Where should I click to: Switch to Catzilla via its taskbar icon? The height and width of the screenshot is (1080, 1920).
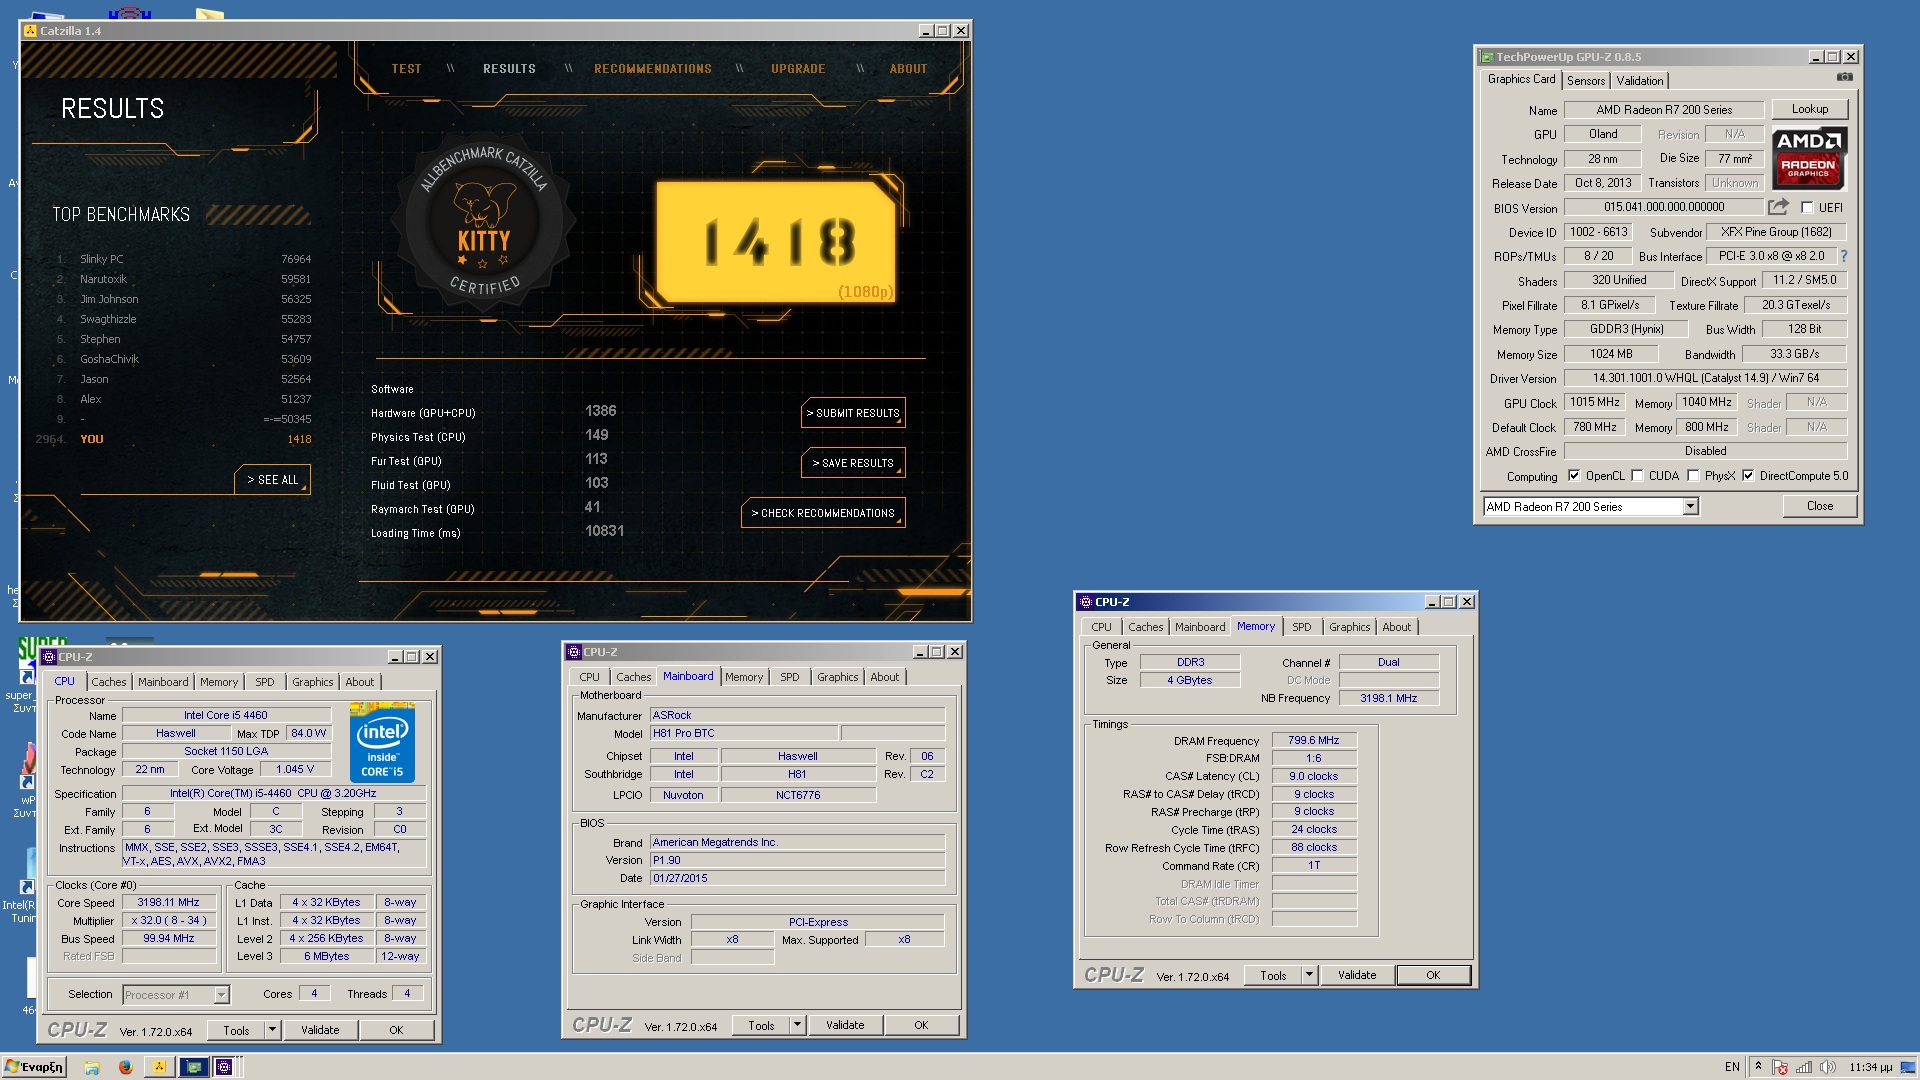pos(159,1067)
